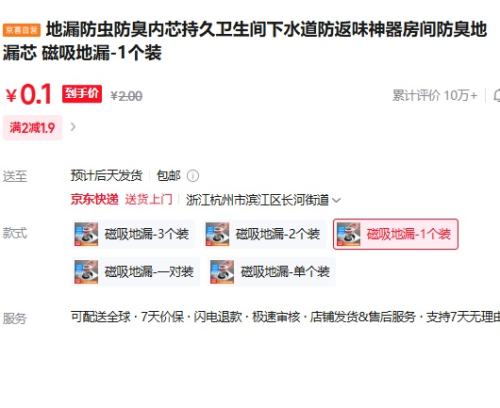
Task: Open thumbnail of 磁吸地漏-单个装
Action: point(222,272)
